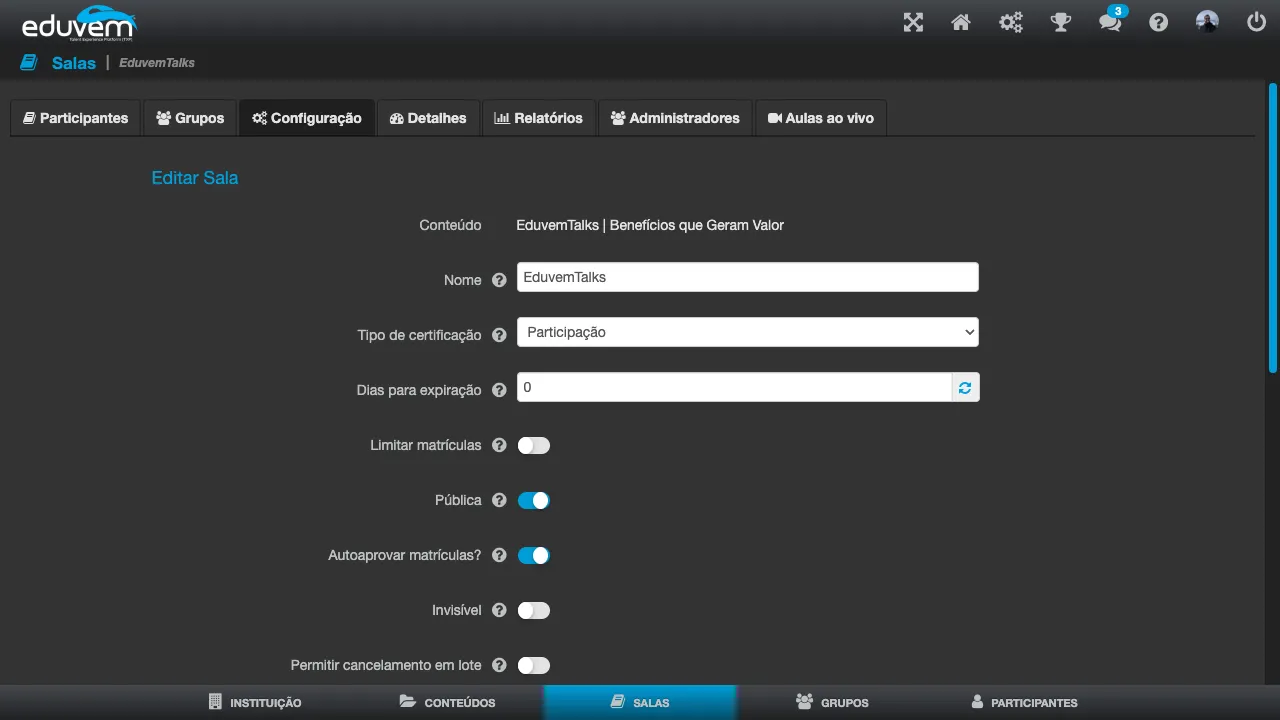Image resolution: width=1280 pixels, height=720 pixels.
Task: Select the Configuração tab
Action: [307, 118]
